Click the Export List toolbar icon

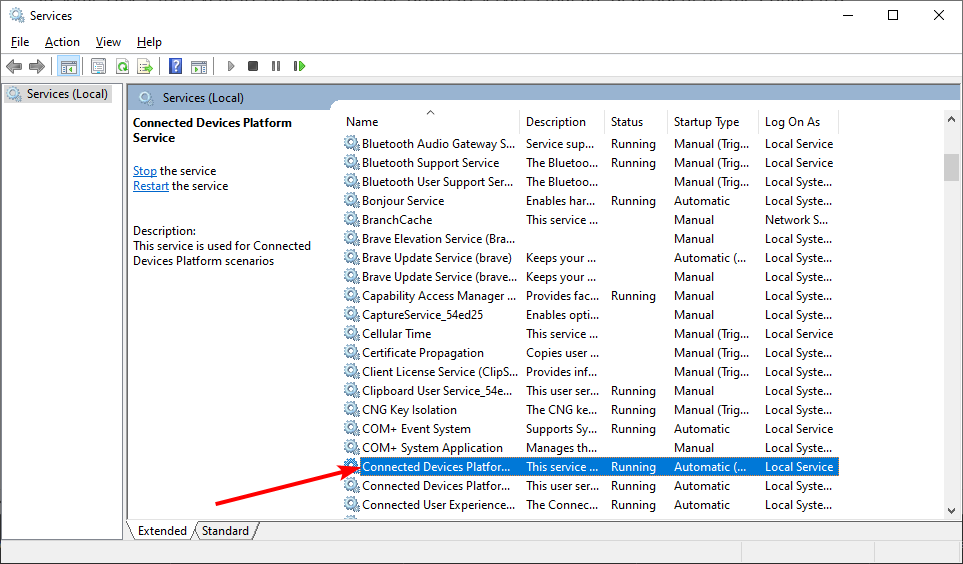click(x=145, y=66)
